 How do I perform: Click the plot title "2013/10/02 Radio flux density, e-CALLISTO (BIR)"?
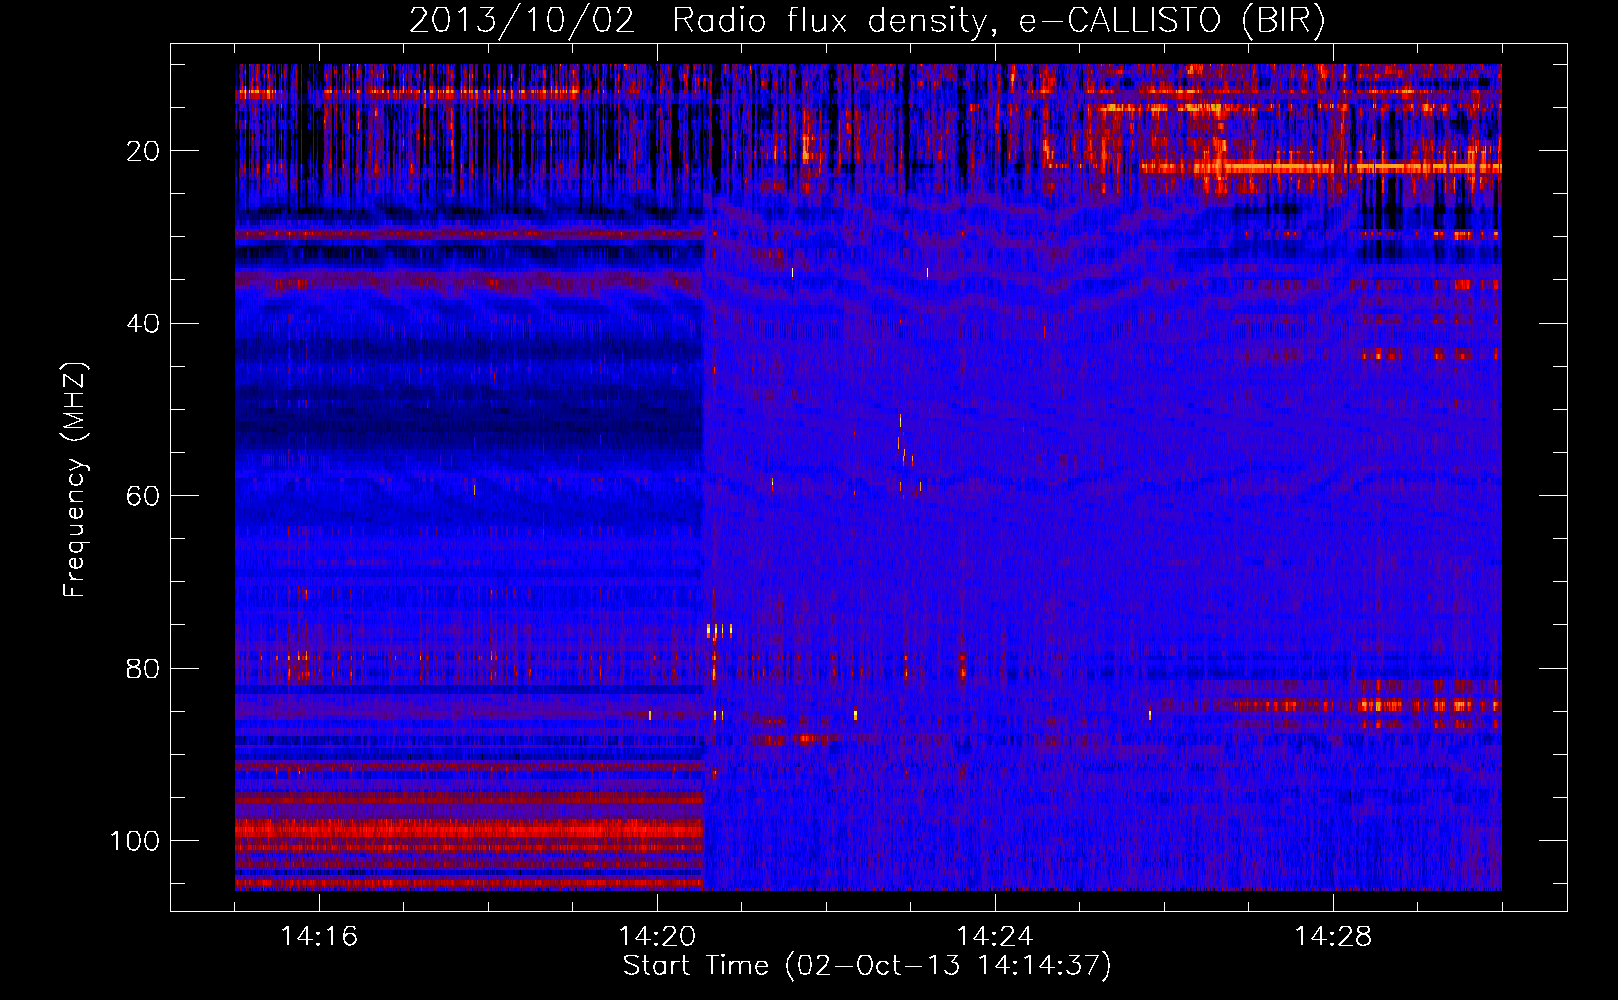pos(867,21)
